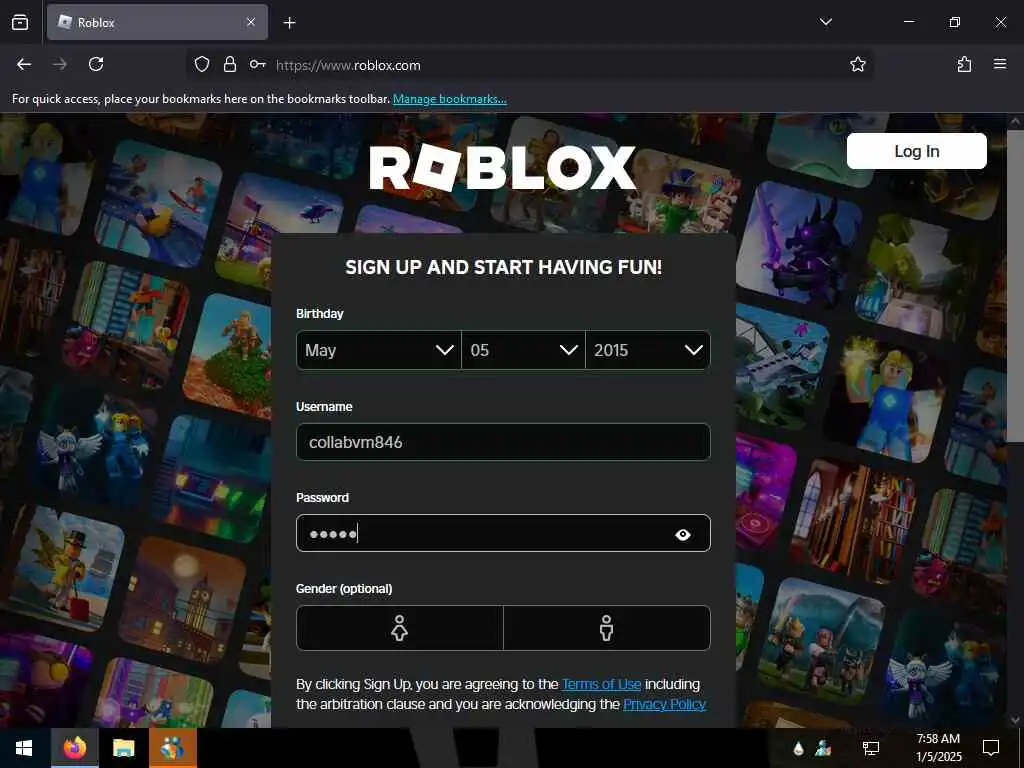
Task: Click the Log In button
Action: coord(916,151)
